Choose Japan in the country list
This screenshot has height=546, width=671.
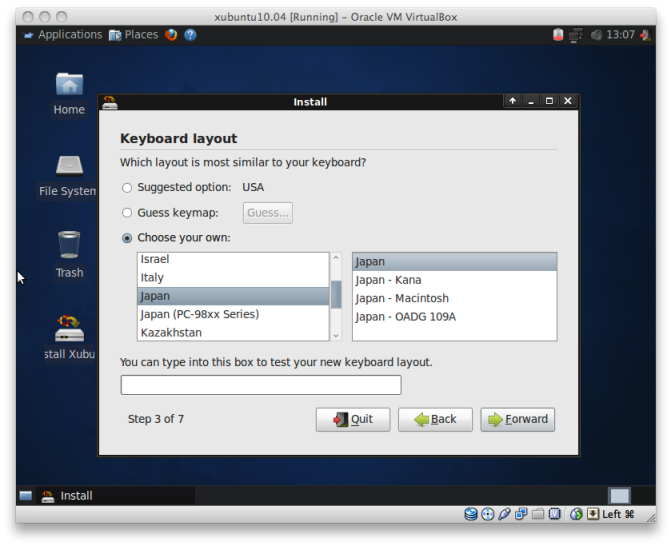233,296
